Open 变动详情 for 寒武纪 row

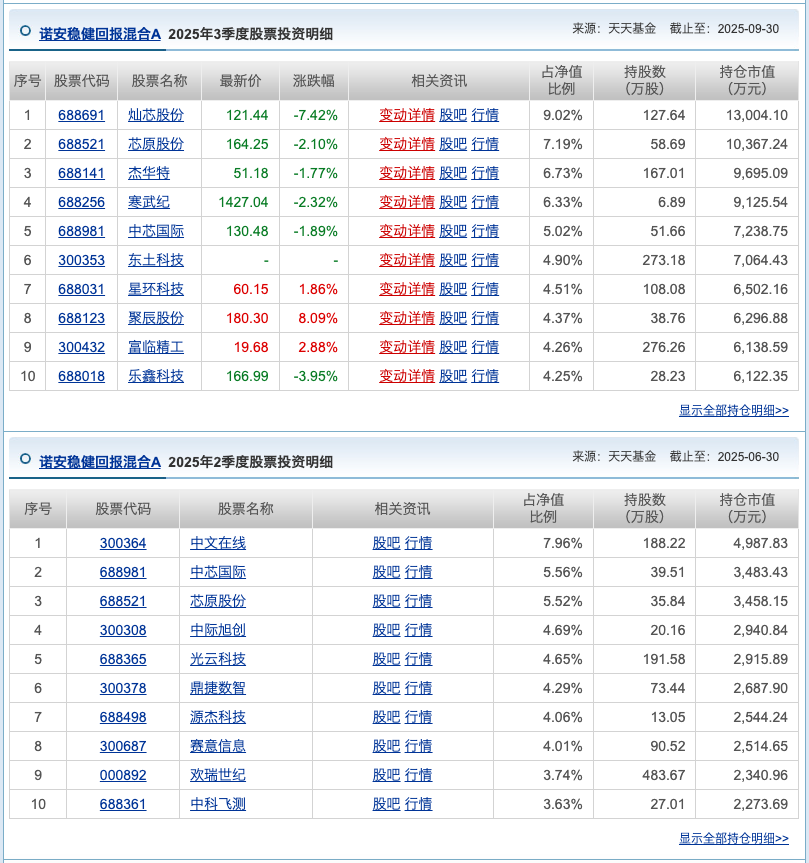point(407,202)
